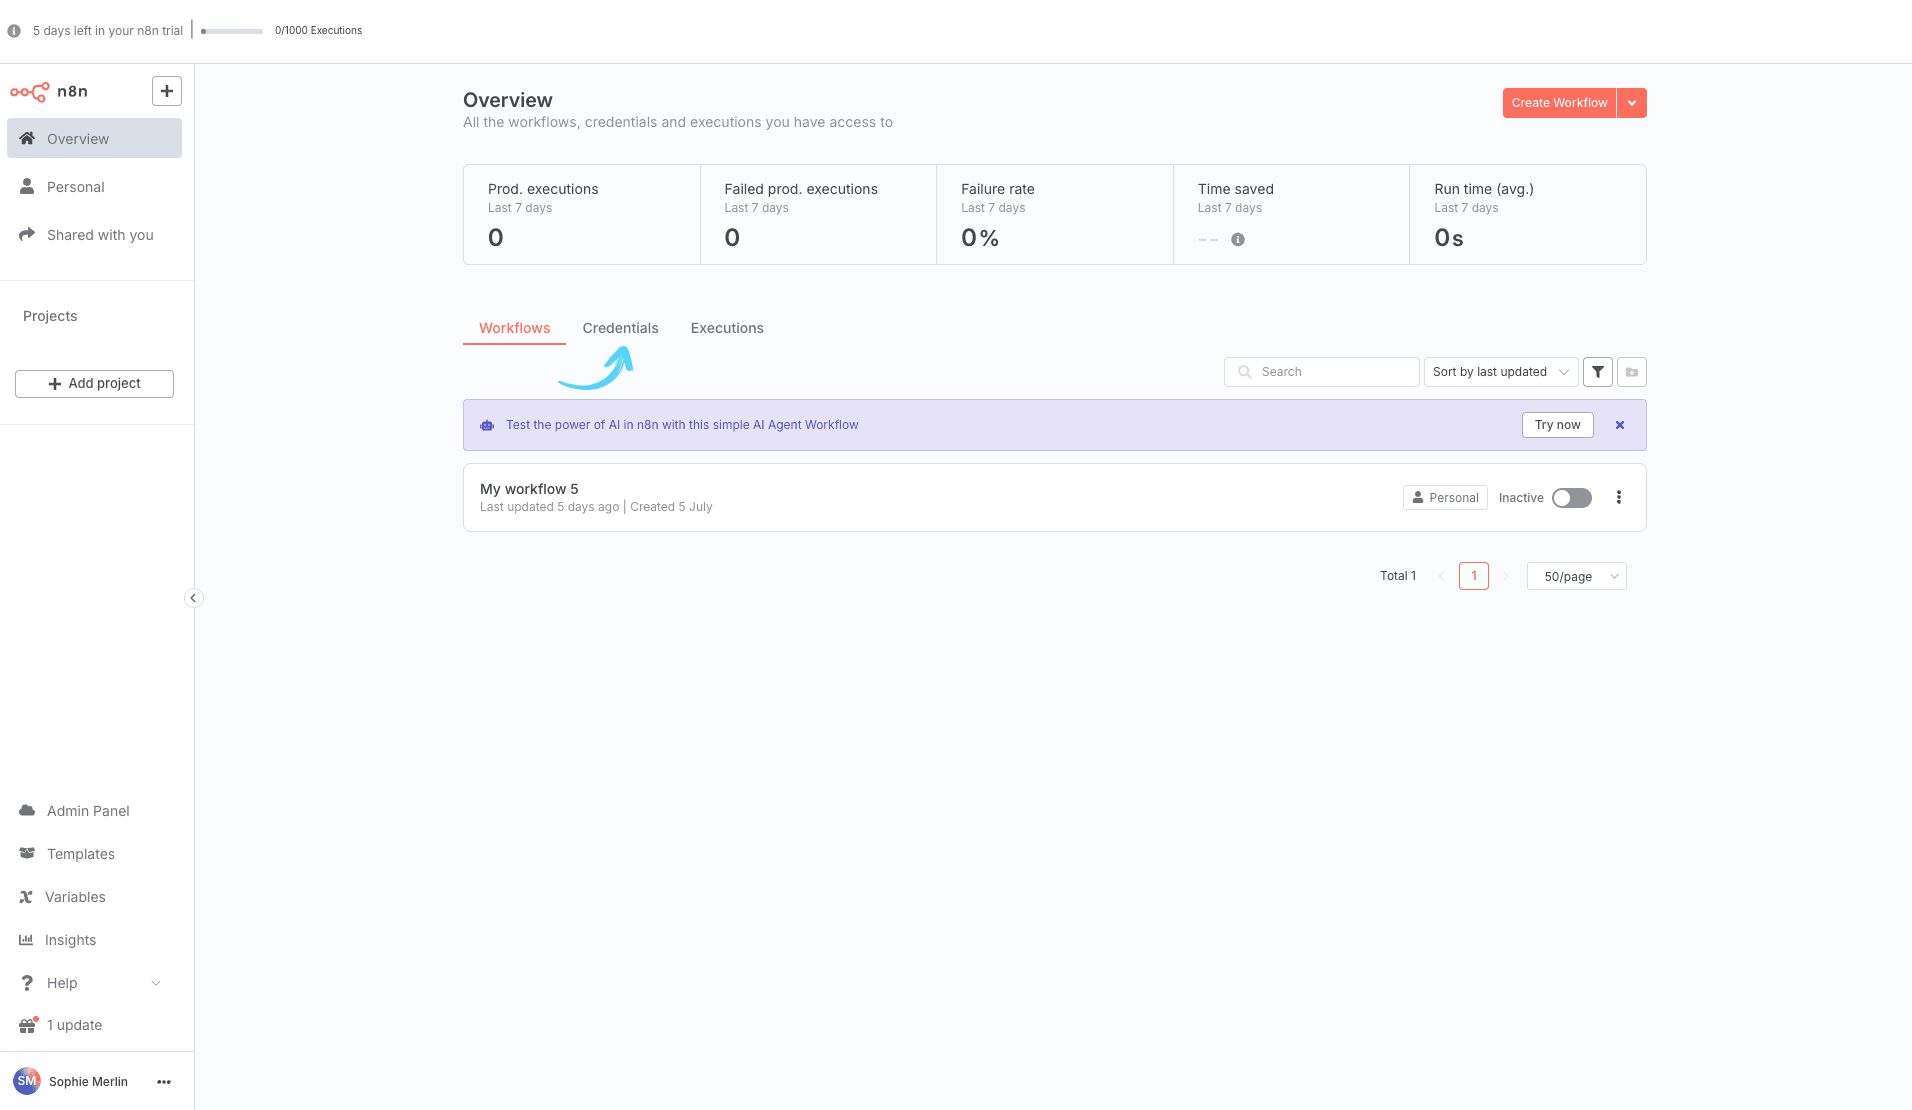Open Insights in the sidebar
The image size is (1912, 1110).
pyautogui.click(x=94, y=939)
